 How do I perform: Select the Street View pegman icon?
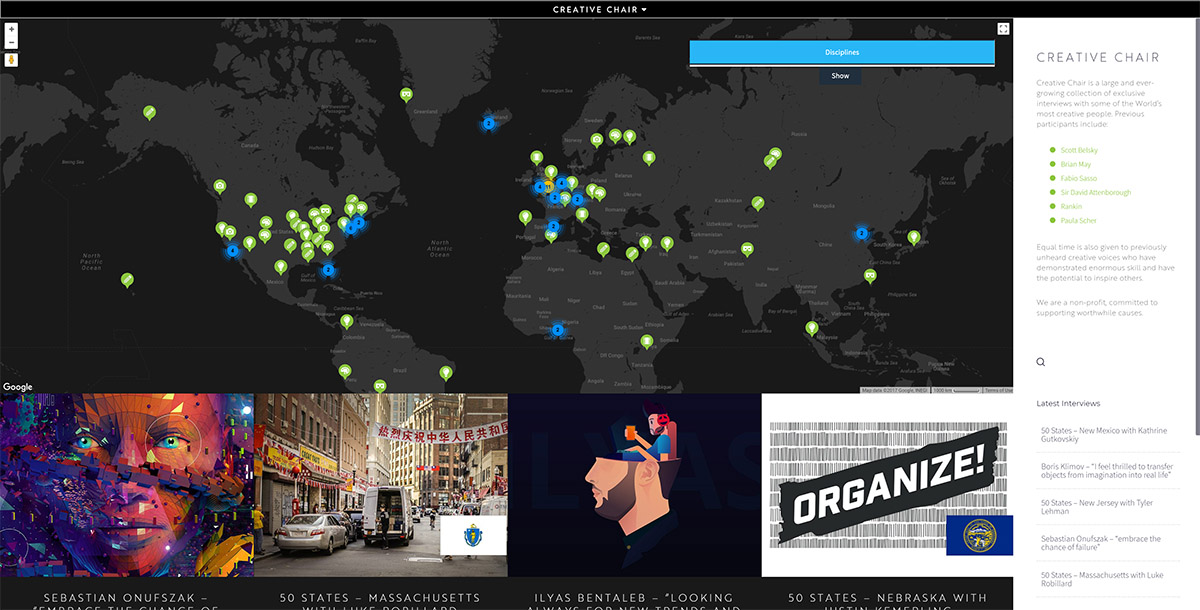pyautogui.click(x=11, y=60)
